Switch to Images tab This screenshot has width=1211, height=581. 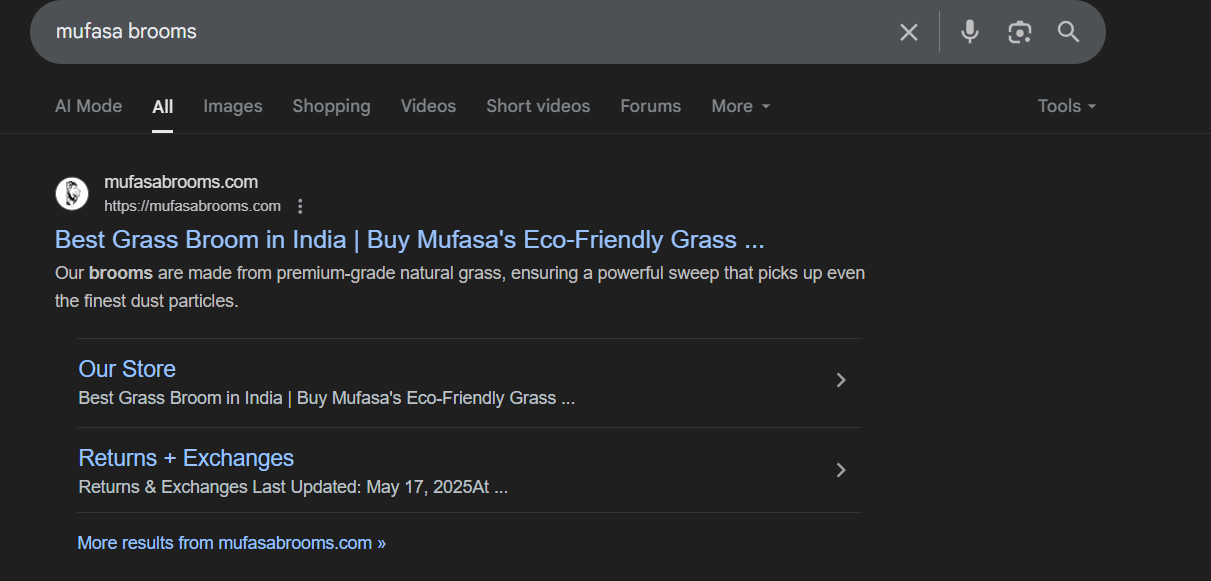point(233,106)
